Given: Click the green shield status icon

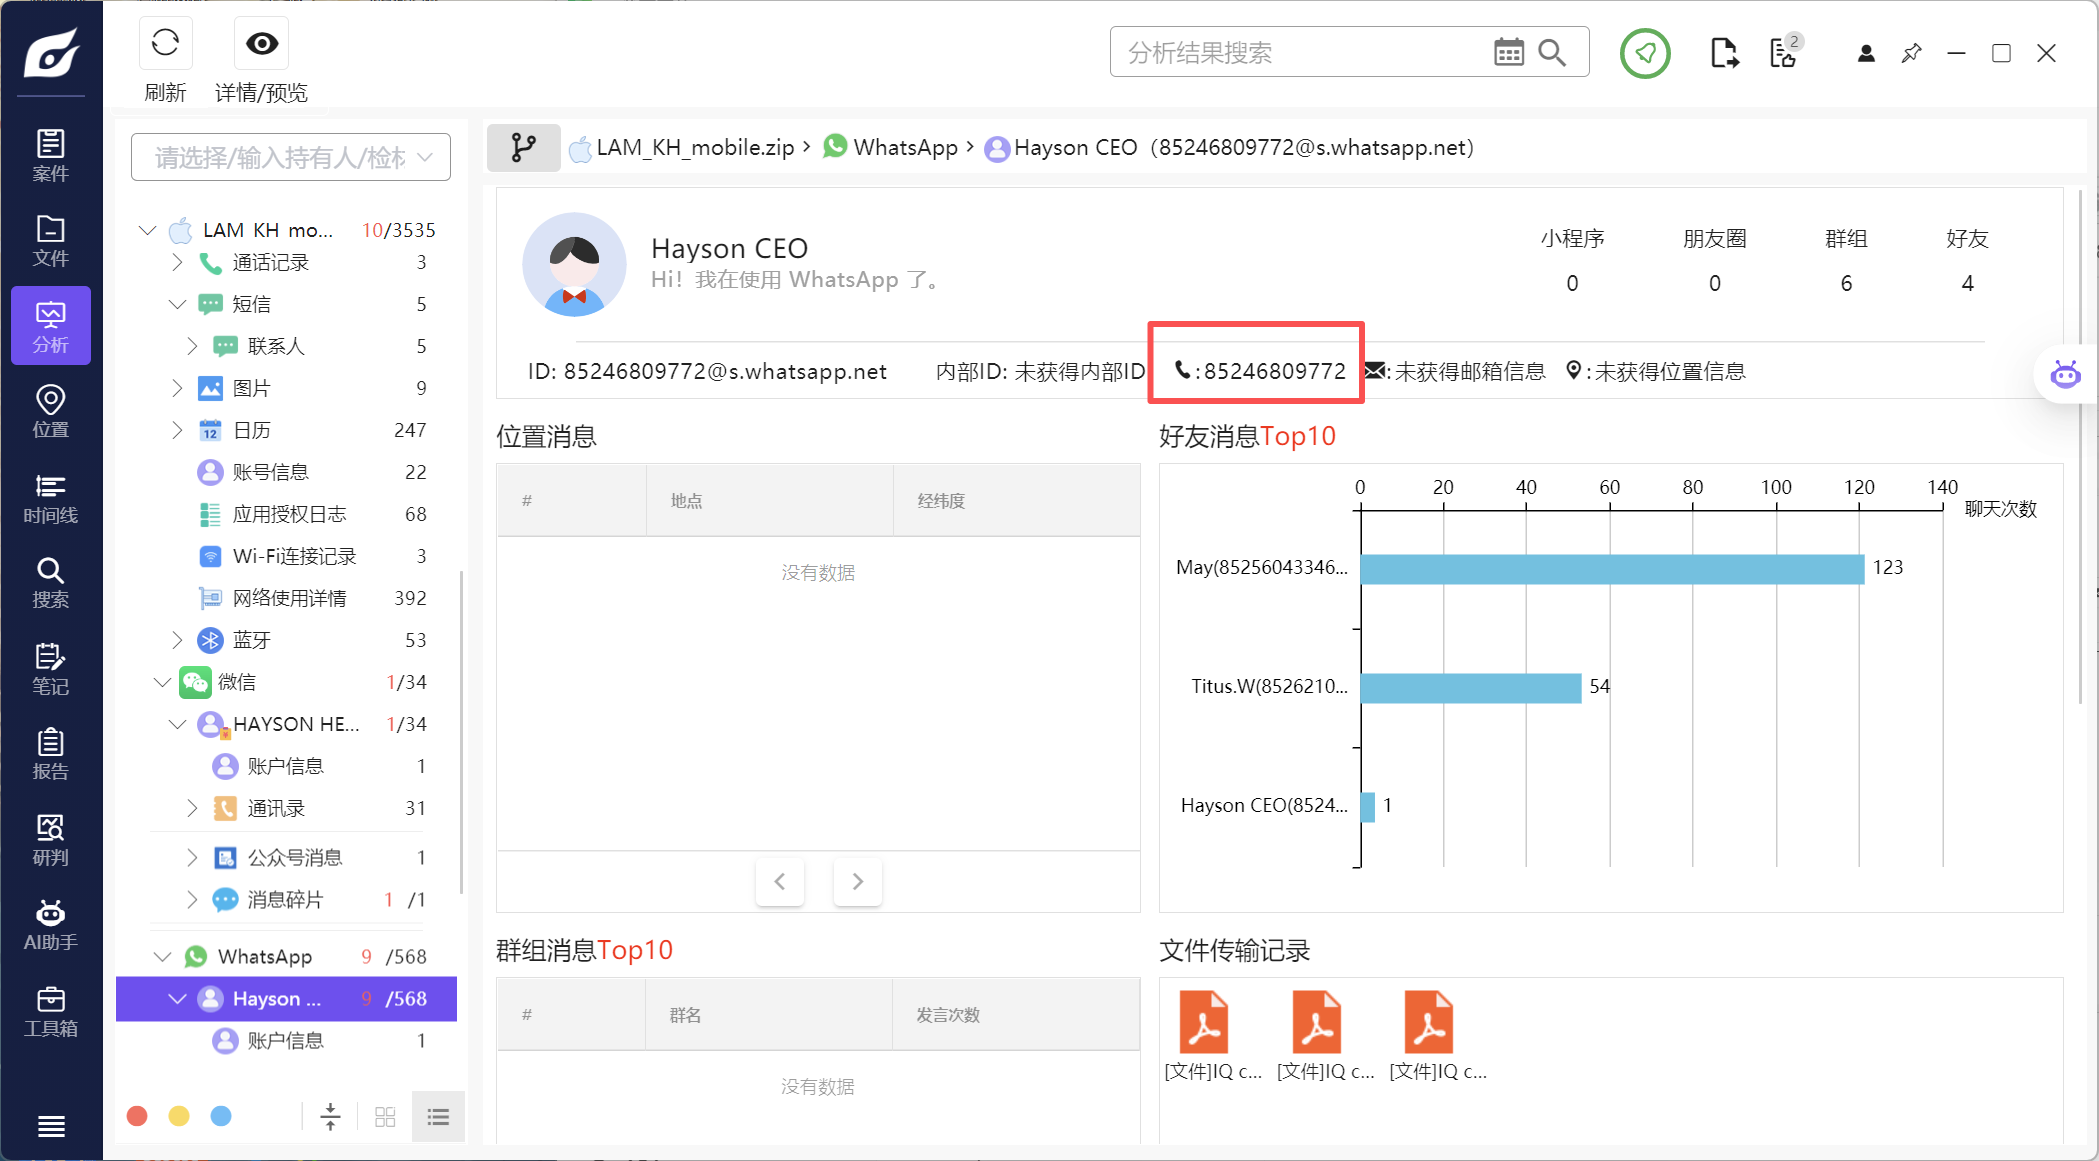Looking at the screenshot, I should (x=1645, y=53).
